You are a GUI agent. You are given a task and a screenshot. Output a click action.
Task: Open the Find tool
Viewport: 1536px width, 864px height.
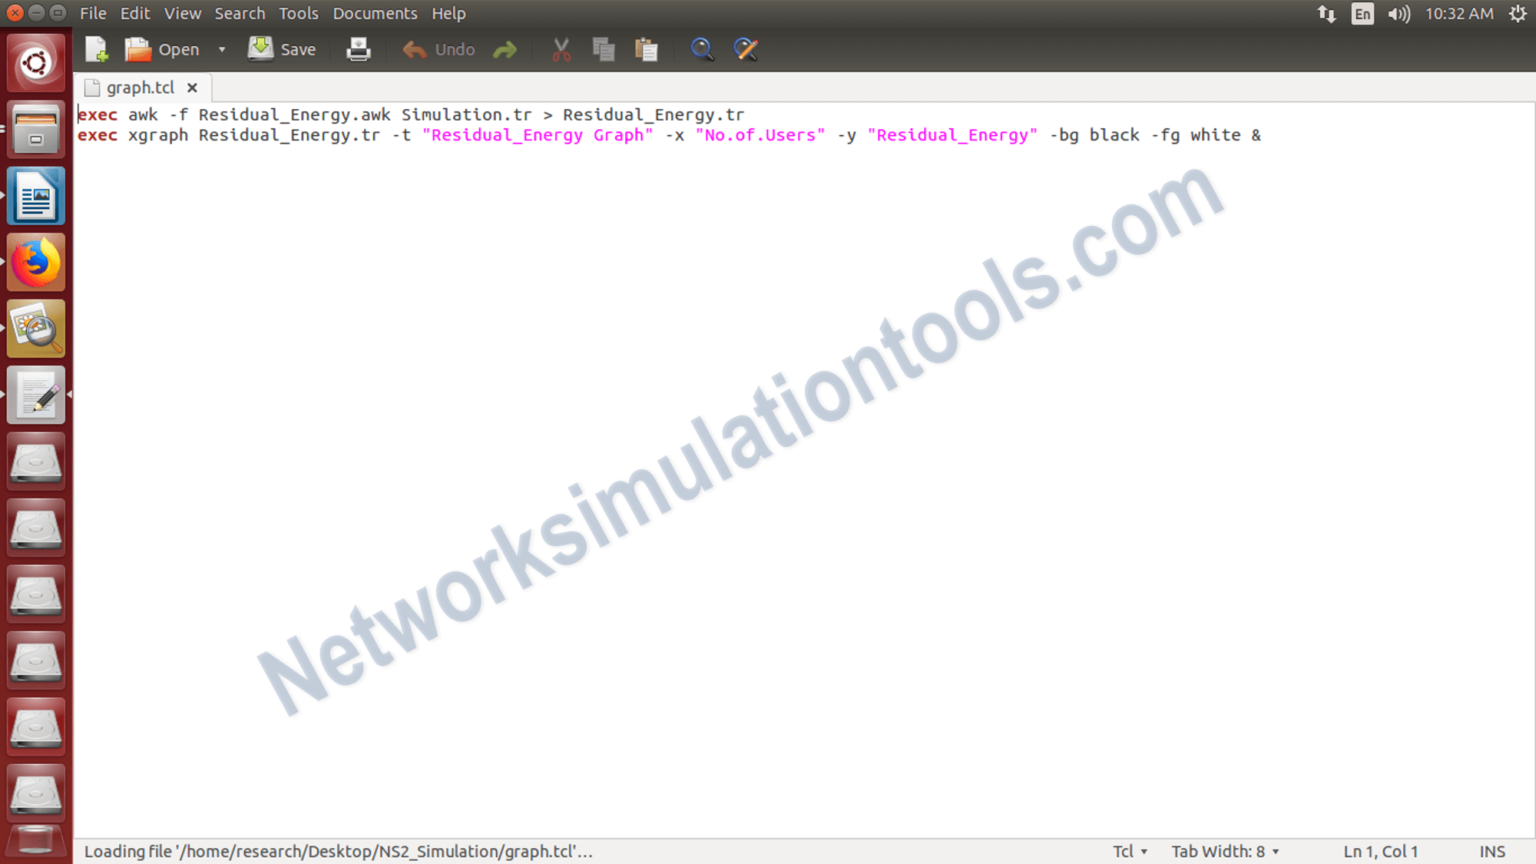[x=702, y=48]
